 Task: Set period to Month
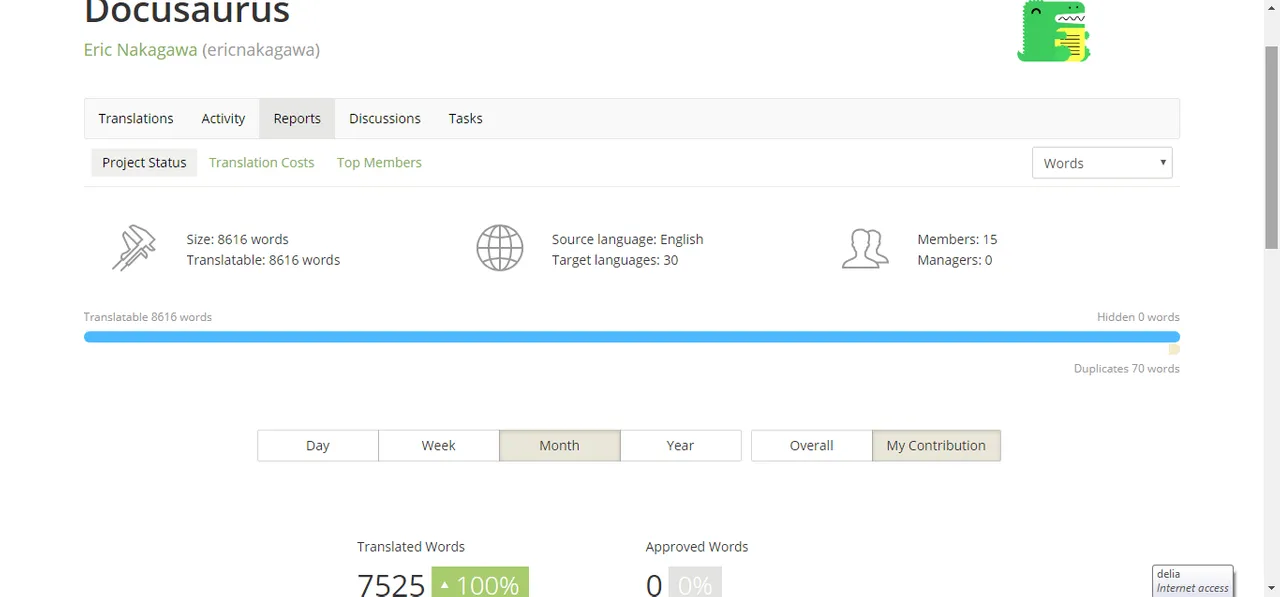(x=560, y=445)
